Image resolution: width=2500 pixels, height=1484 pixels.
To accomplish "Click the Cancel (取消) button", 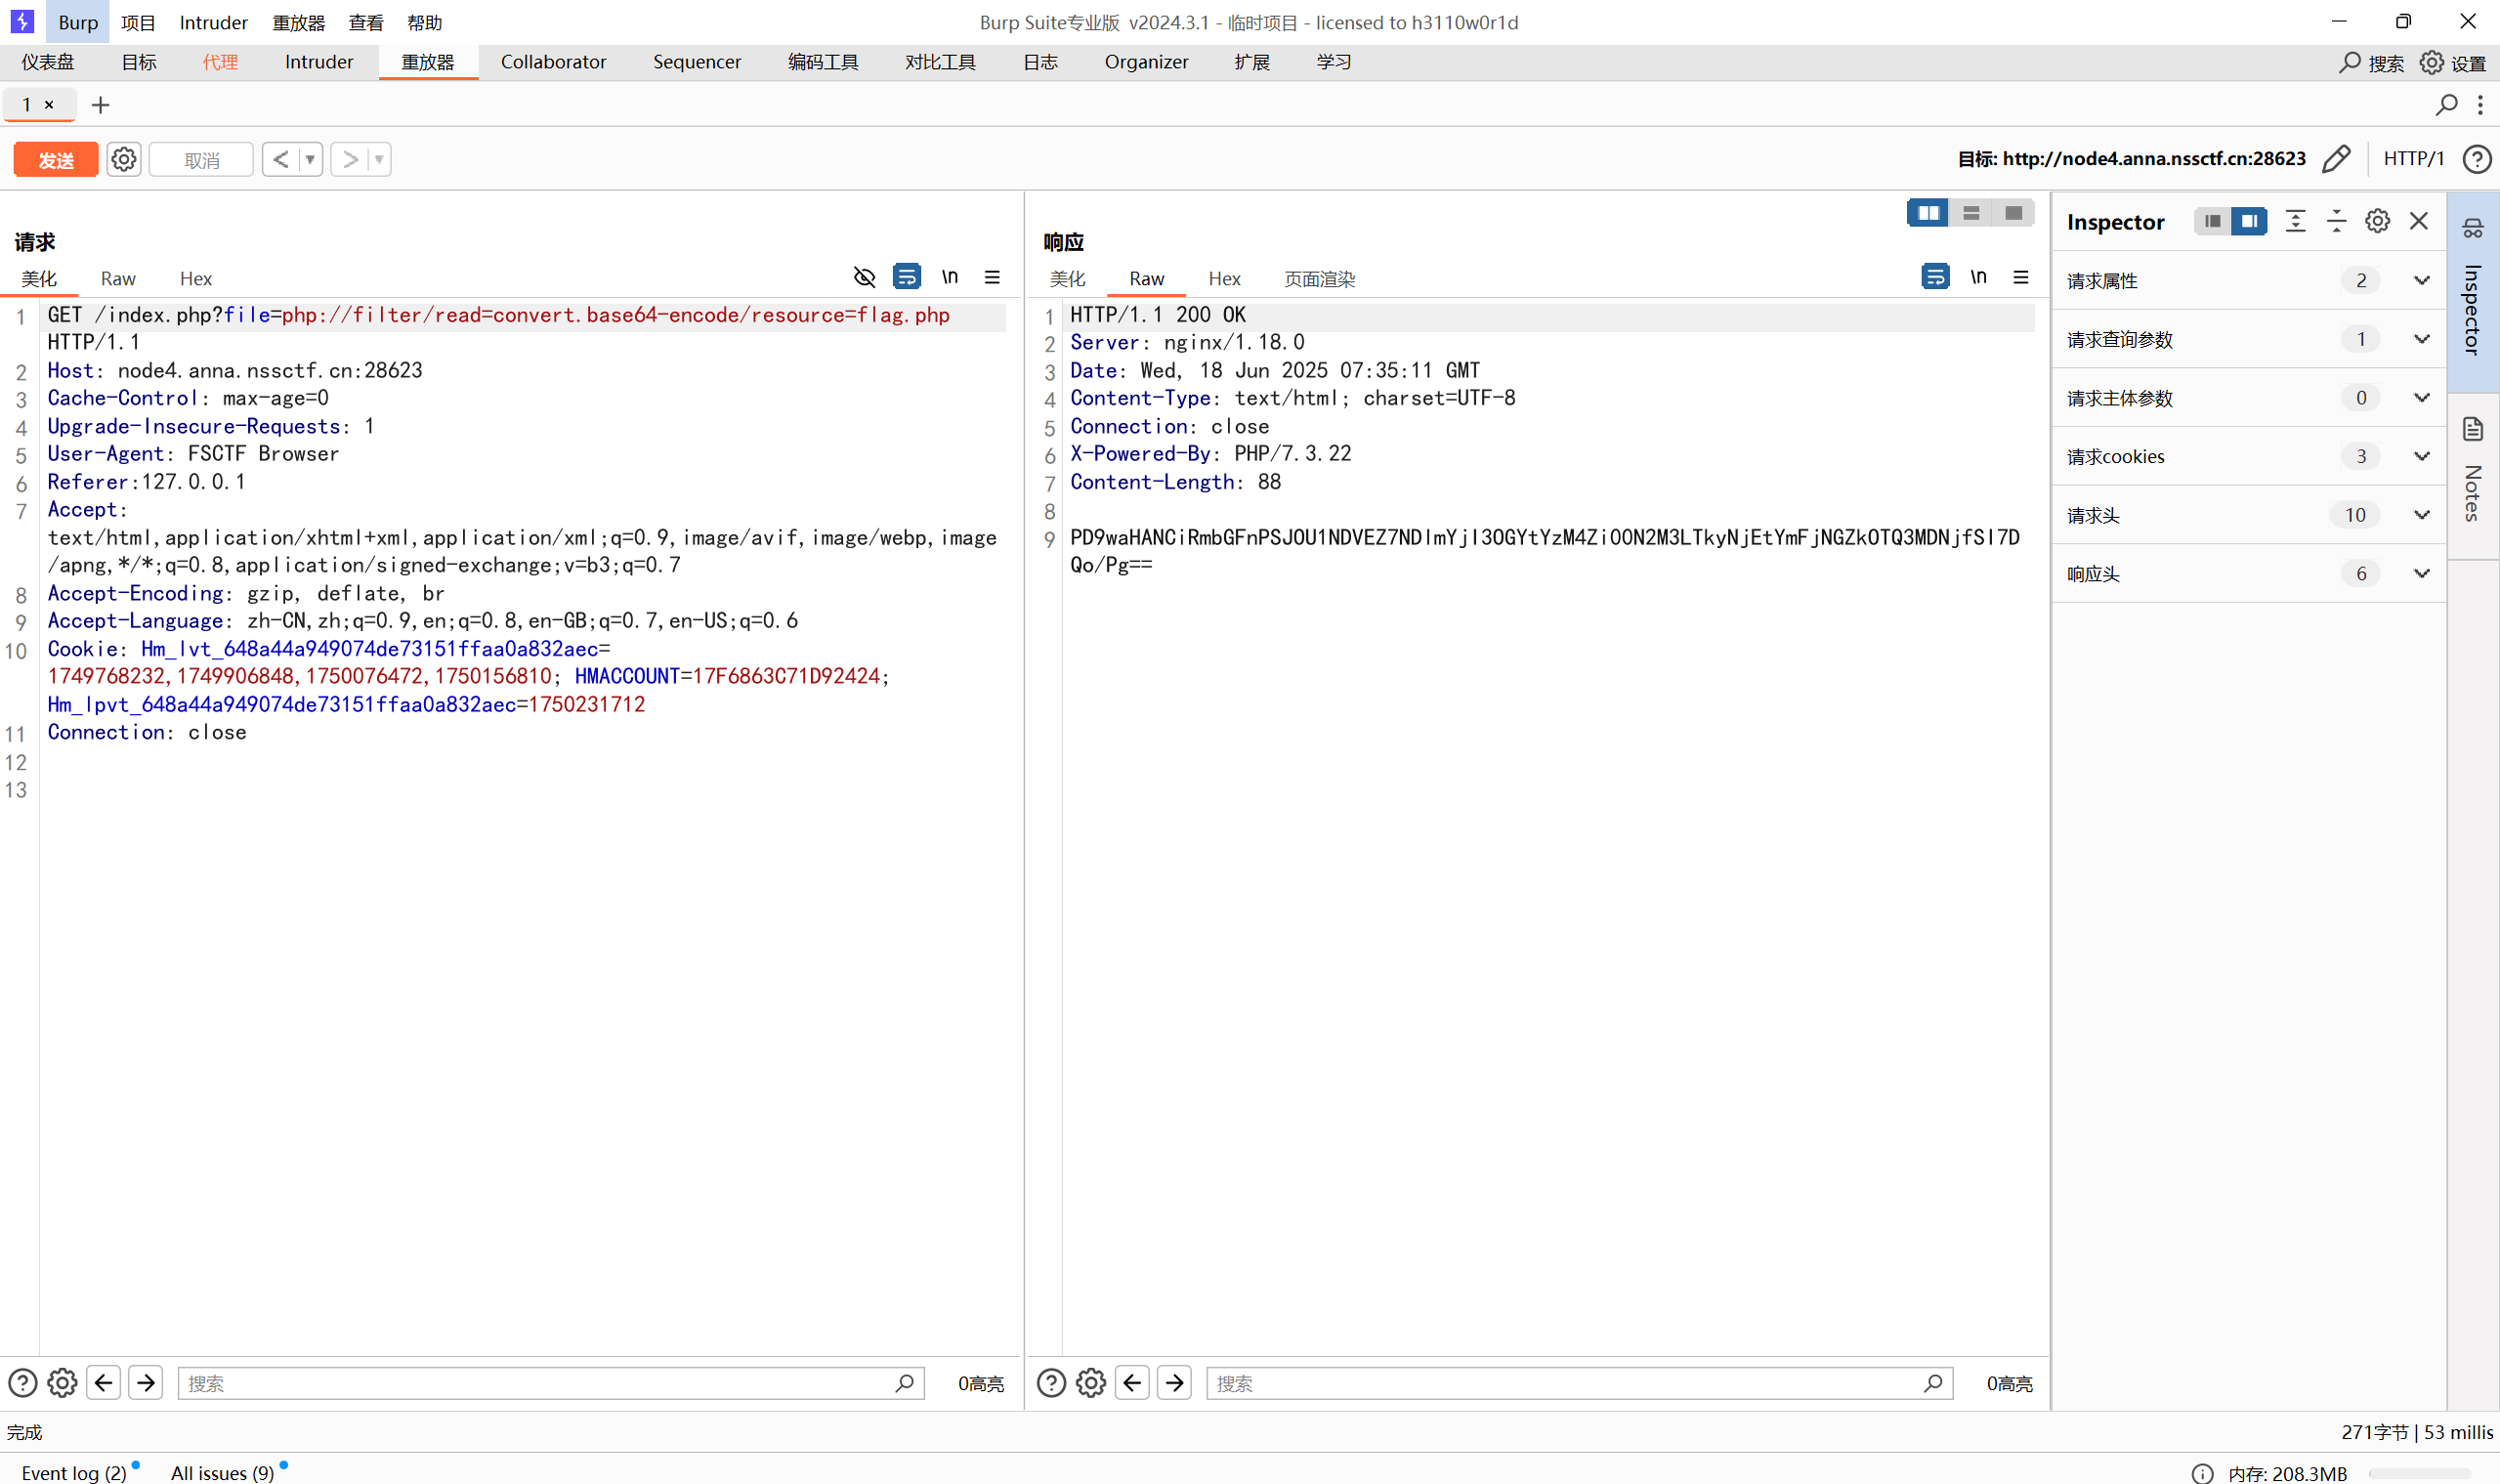I will [201, 160].
